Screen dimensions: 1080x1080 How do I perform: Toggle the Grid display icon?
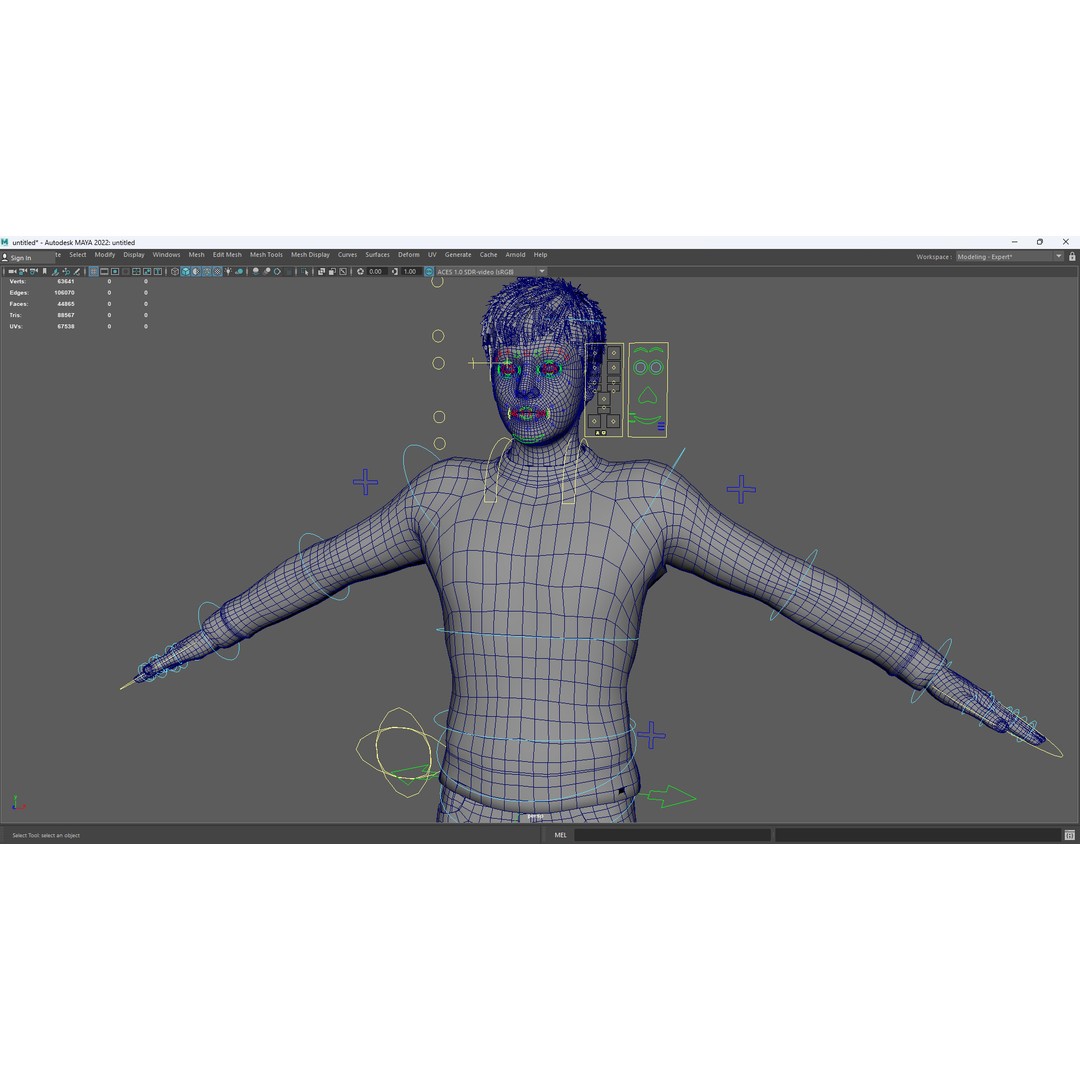tap(94, 271)
